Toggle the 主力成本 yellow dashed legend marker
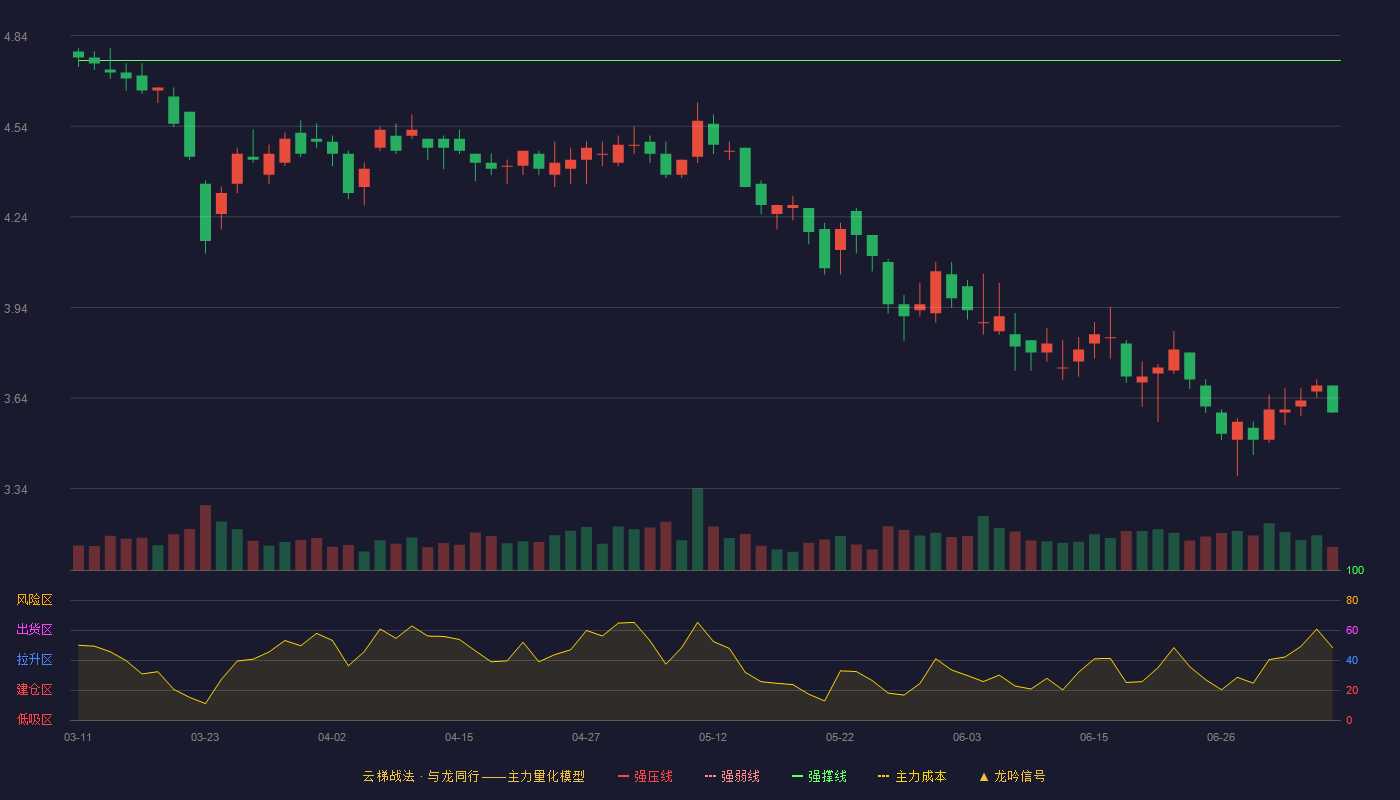 click(x=884, y=776)
